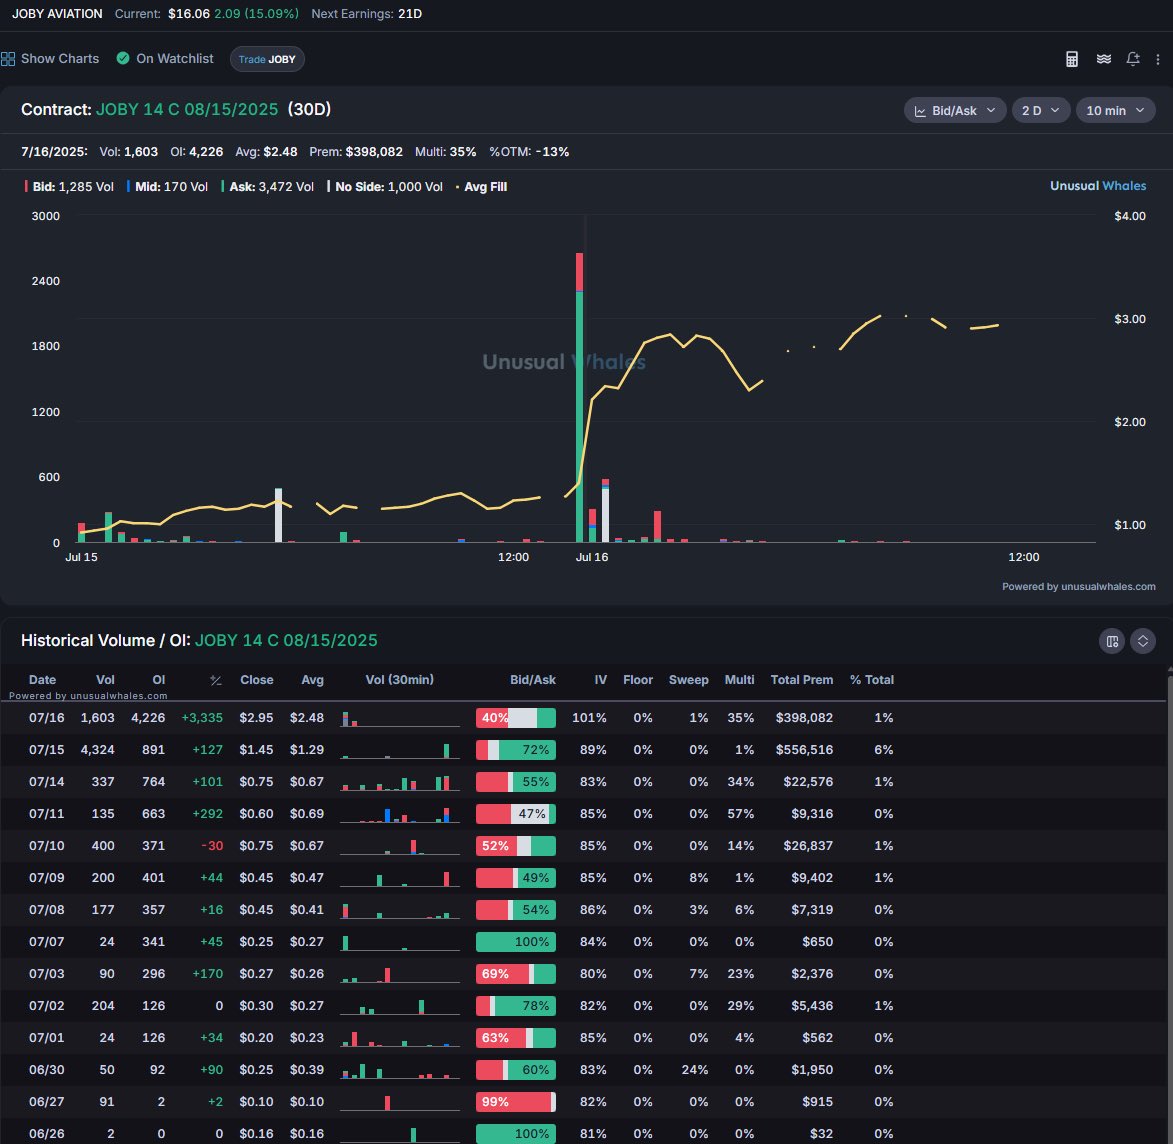This screenshot has height=1144, width=1173.
Task: Toggle the On Watchlist checkmark
Action: tap(123, 58)
